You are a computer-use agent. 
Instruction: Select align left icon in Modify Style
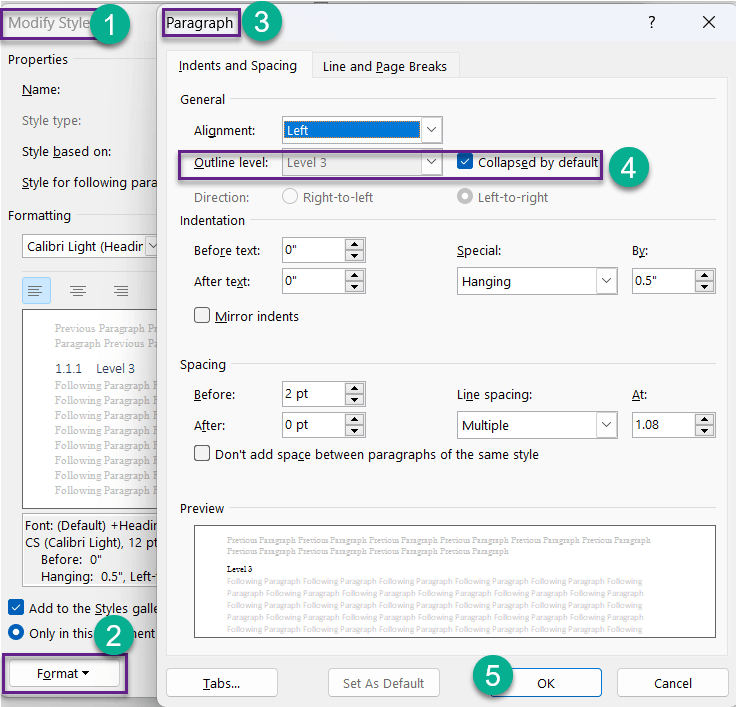click(36, 291)
